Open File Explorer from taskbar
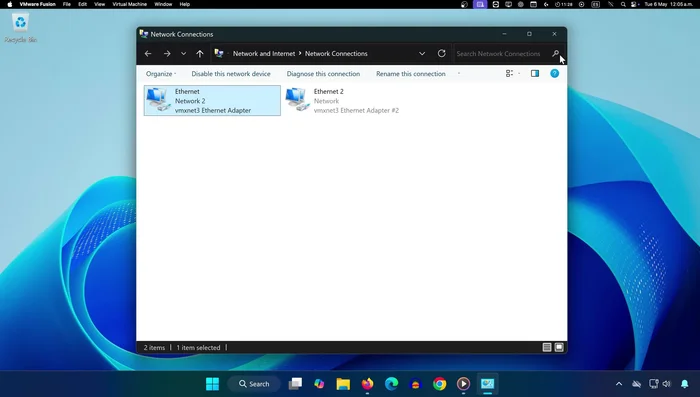This screenshot has width=700, height=397. click(343, 384)
